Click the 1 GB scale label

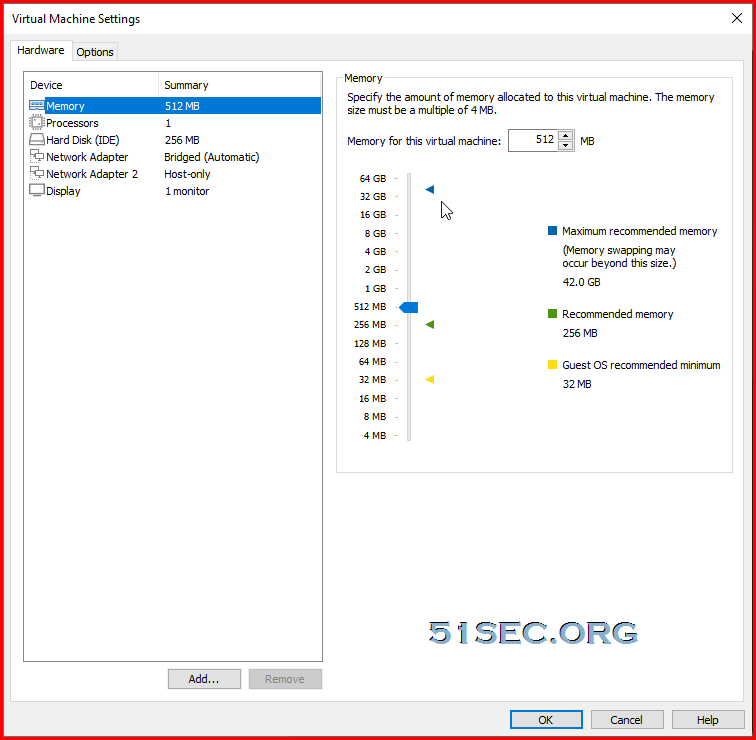(376, 288)
